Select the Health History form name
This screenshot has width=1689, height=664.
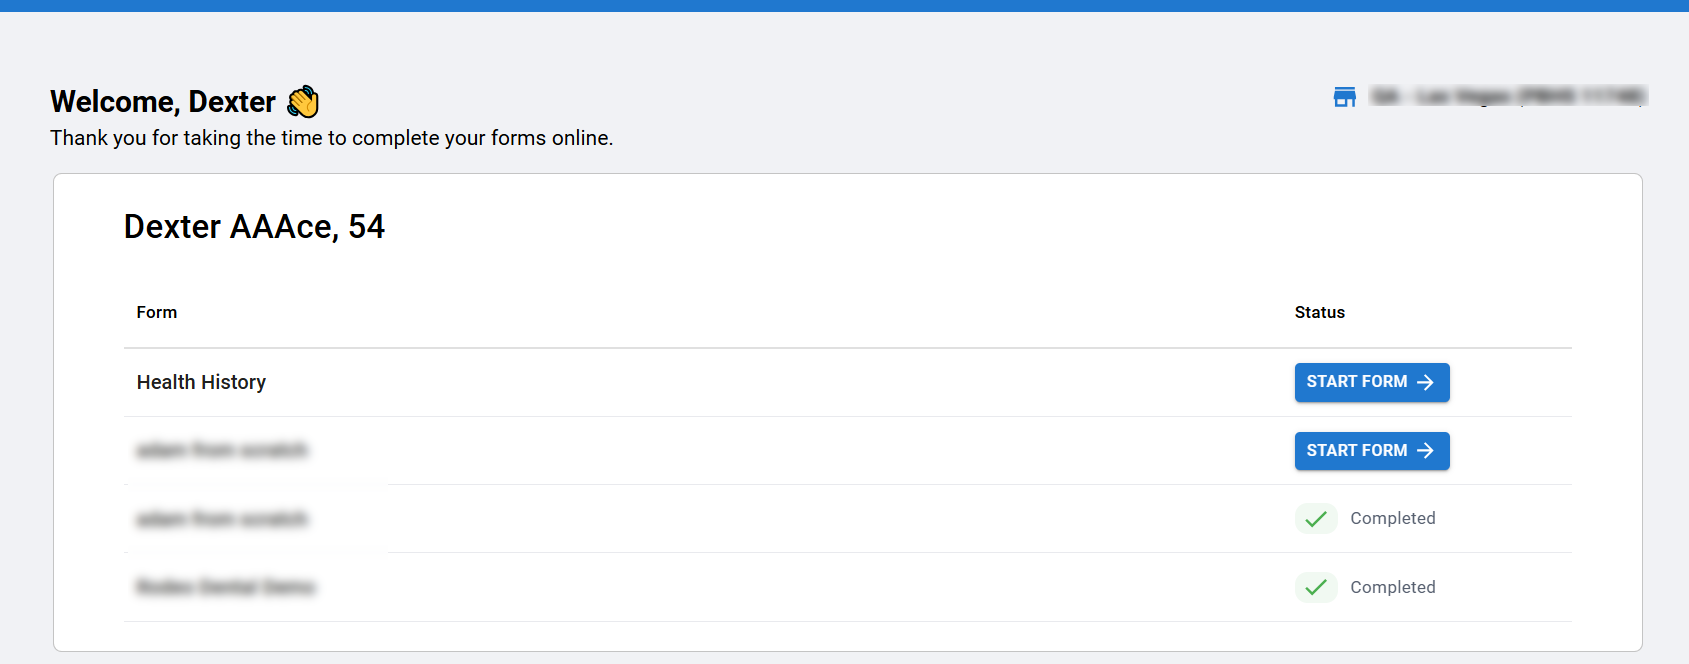(x=201, y=382)
